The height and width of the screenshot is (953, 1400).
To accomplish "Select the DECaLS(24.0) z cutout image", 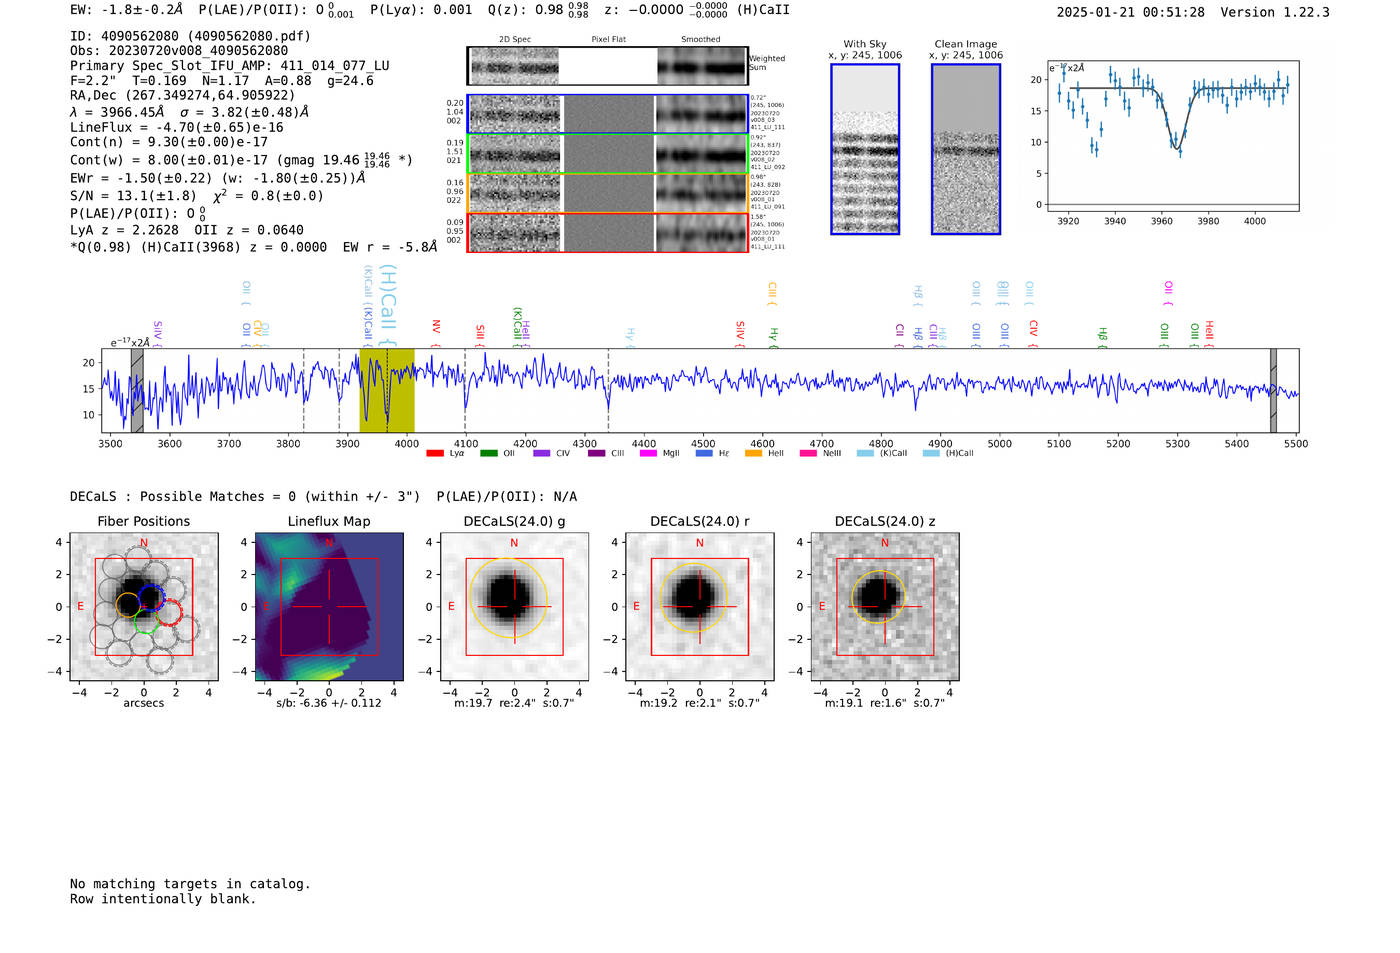I will point(885,606).
